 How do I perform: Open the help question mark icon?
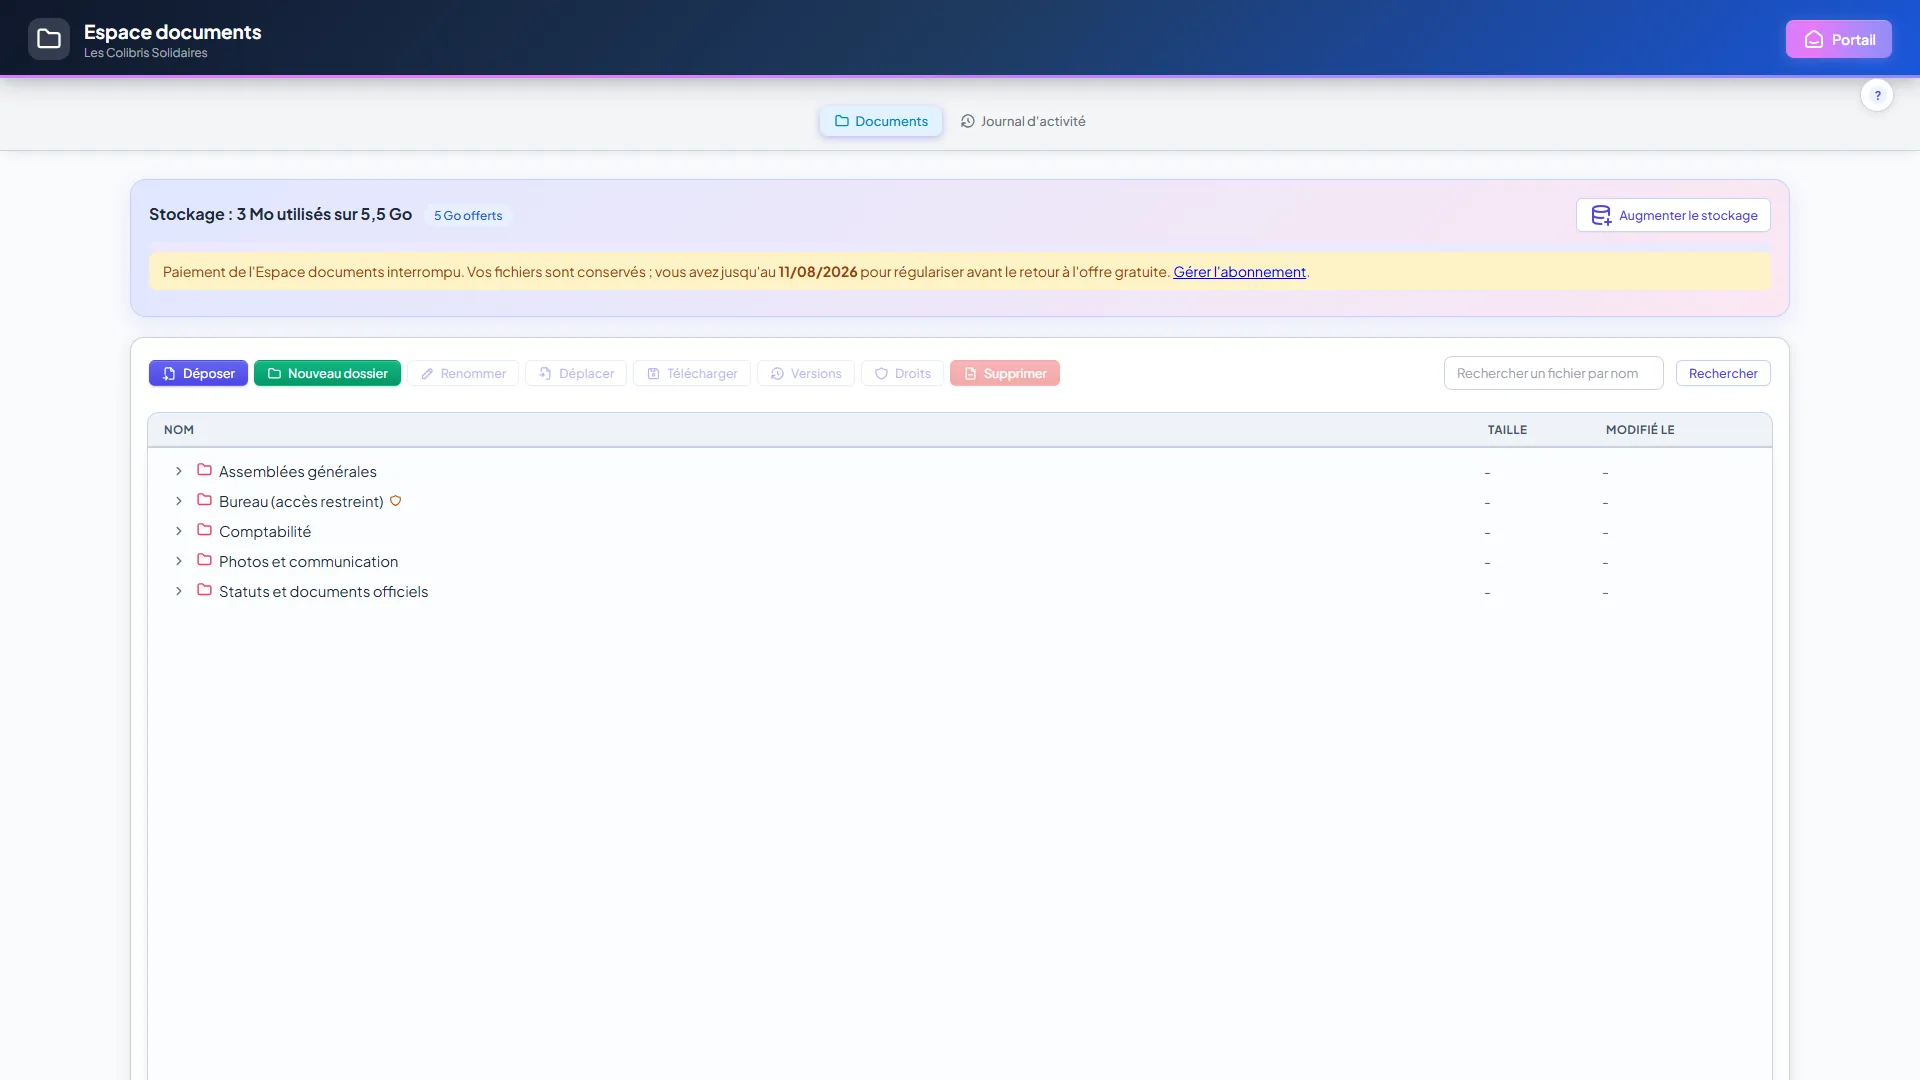1877,95
